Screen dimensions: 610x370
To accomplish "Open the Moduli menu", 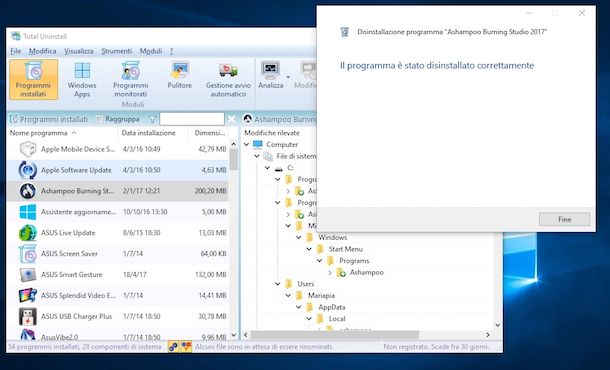I will (151, 51).
